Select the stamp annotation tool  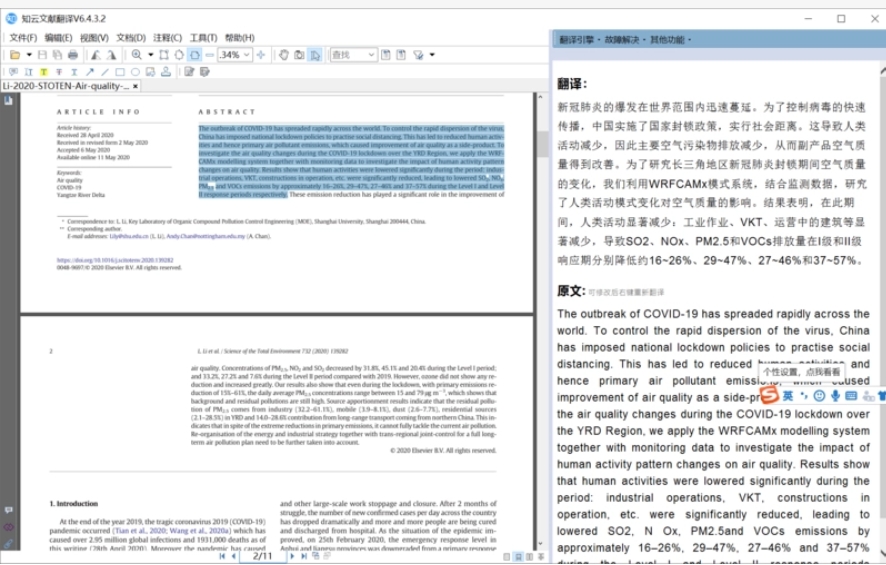pos(166,72)
